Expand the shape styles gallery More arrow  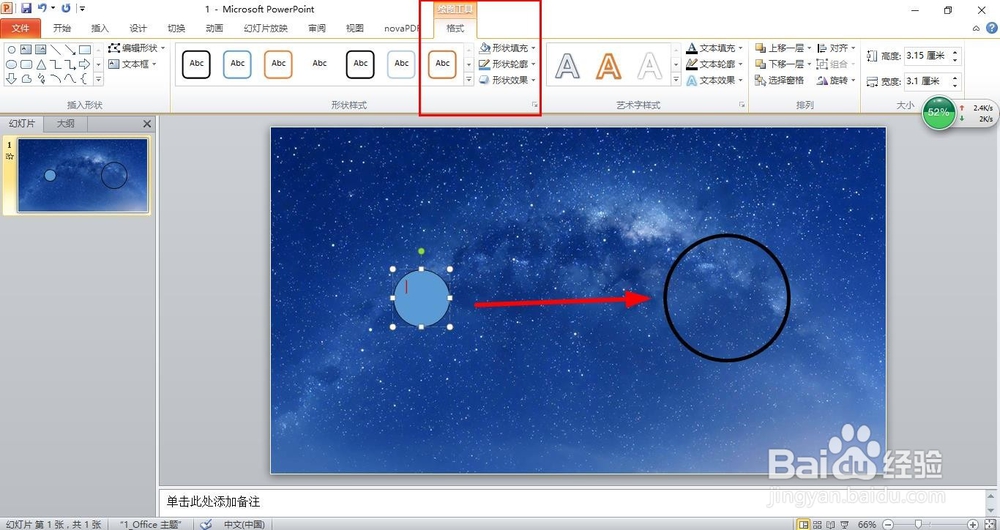coord(469,80)
